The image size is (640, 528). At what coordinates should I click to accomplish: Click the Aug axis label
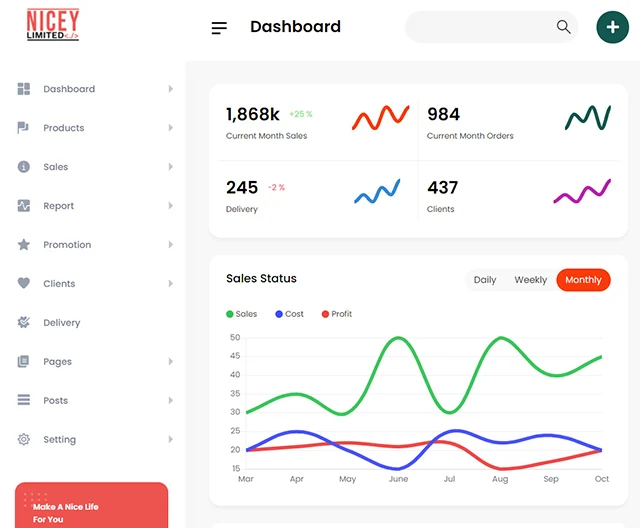[500, 479]
